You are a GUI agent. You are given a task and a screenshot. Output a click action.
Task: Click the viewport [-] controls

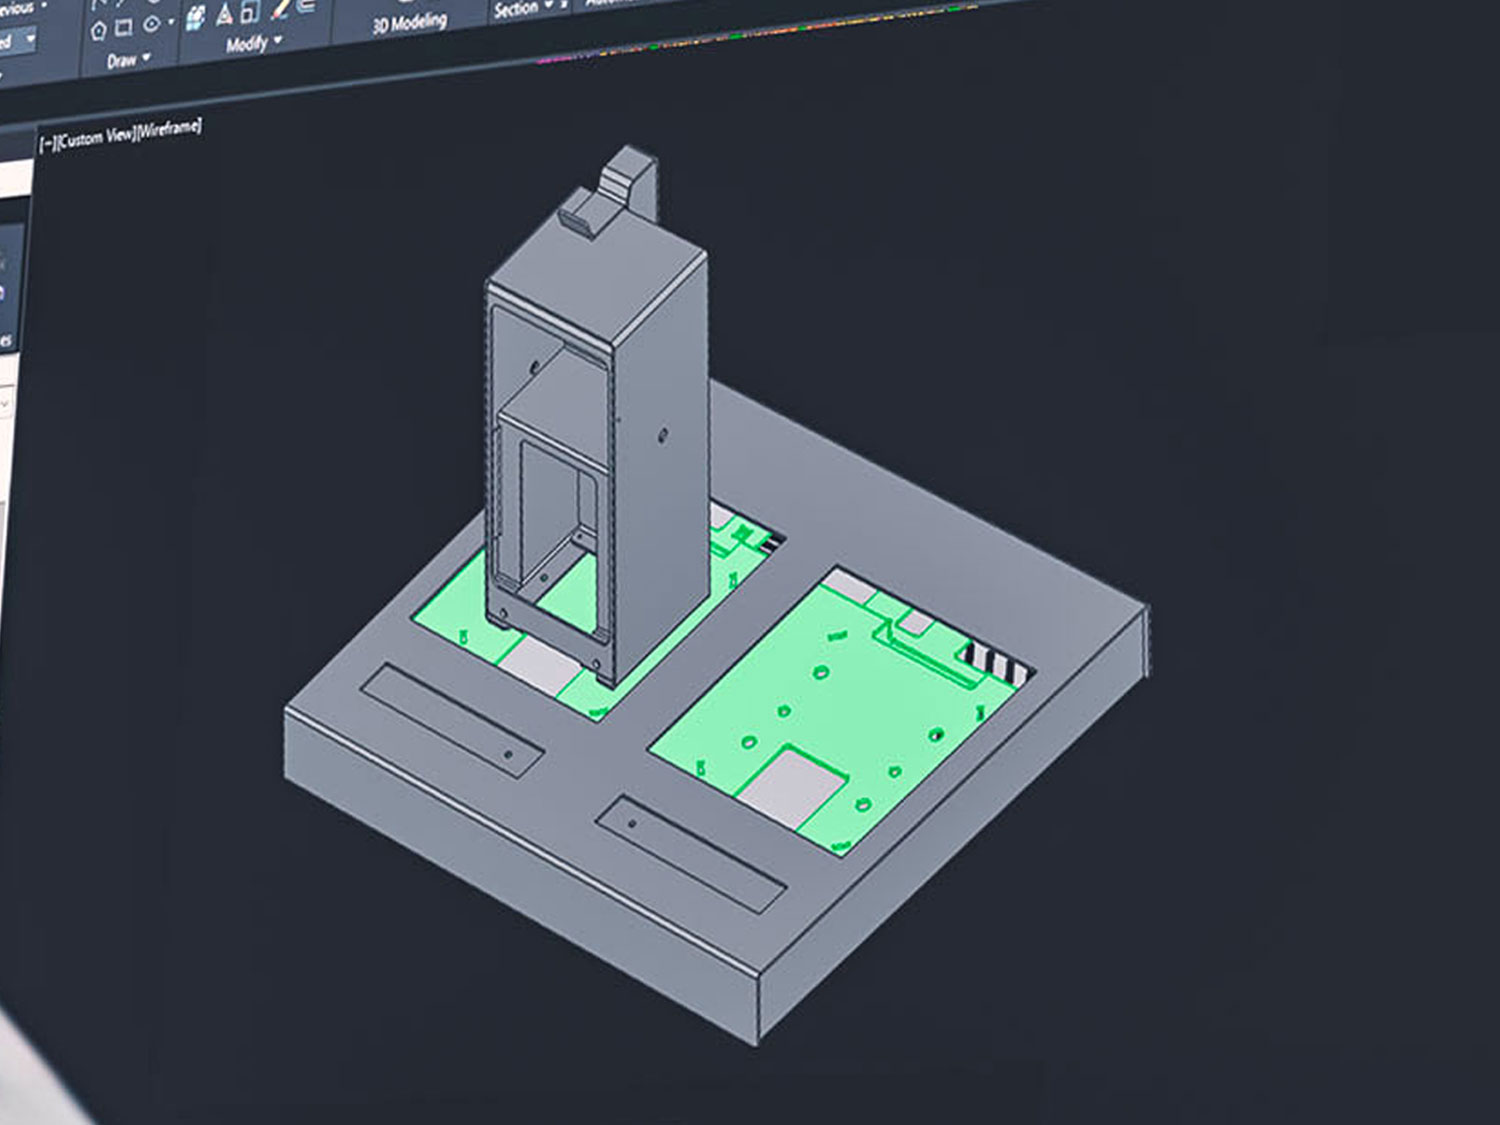46,143
